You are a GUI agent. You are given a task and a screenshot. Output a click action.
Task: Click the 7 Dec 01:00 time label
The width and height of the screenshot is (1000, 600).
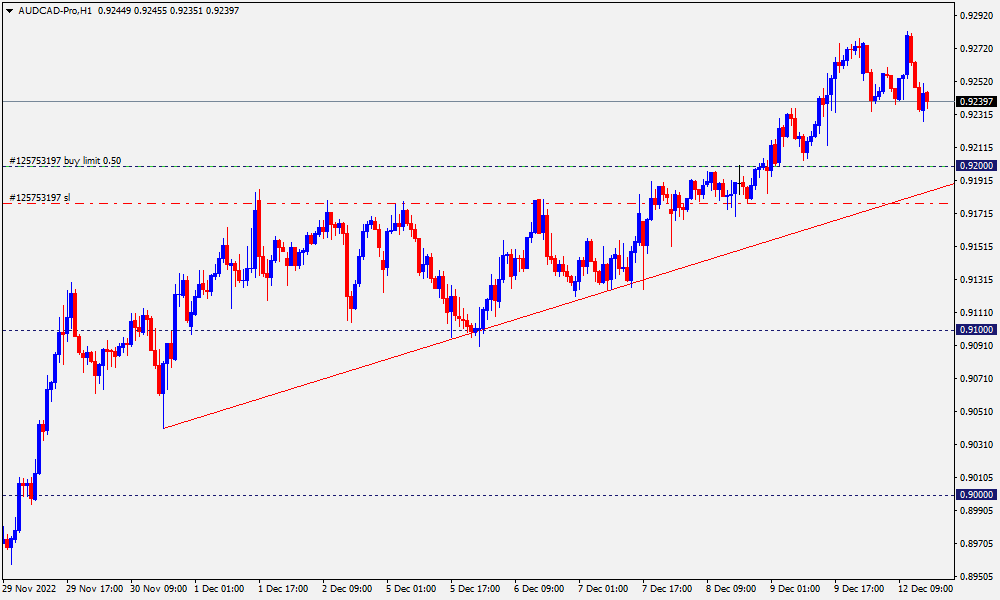point(603,589)
